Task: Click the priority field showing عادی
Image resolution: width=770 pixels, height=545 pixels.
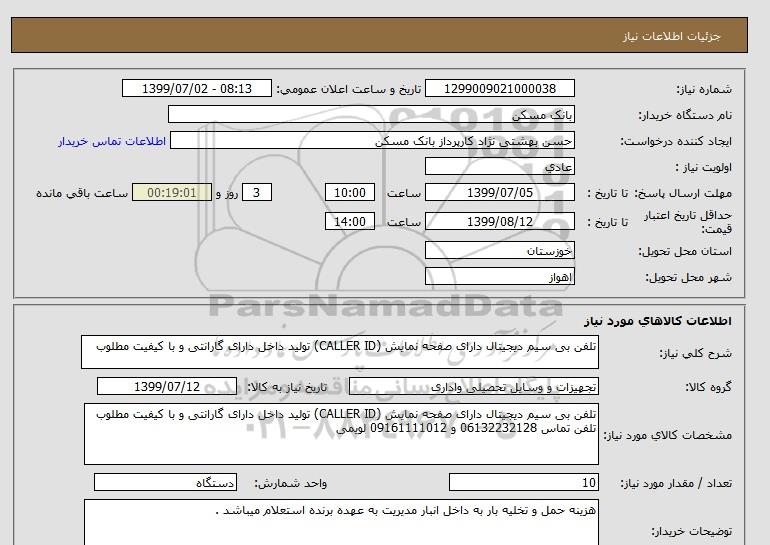Action: [500, 167]
